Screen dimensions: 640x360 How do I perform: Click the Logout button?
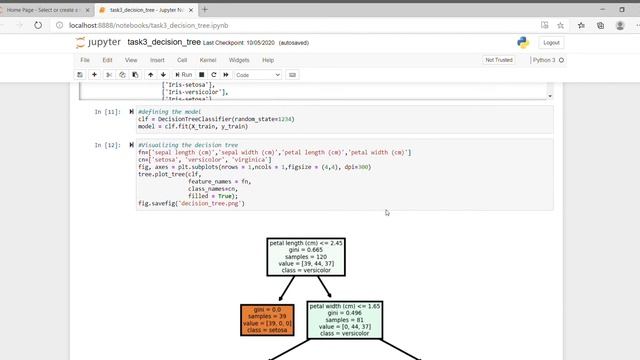pos(551,42)
